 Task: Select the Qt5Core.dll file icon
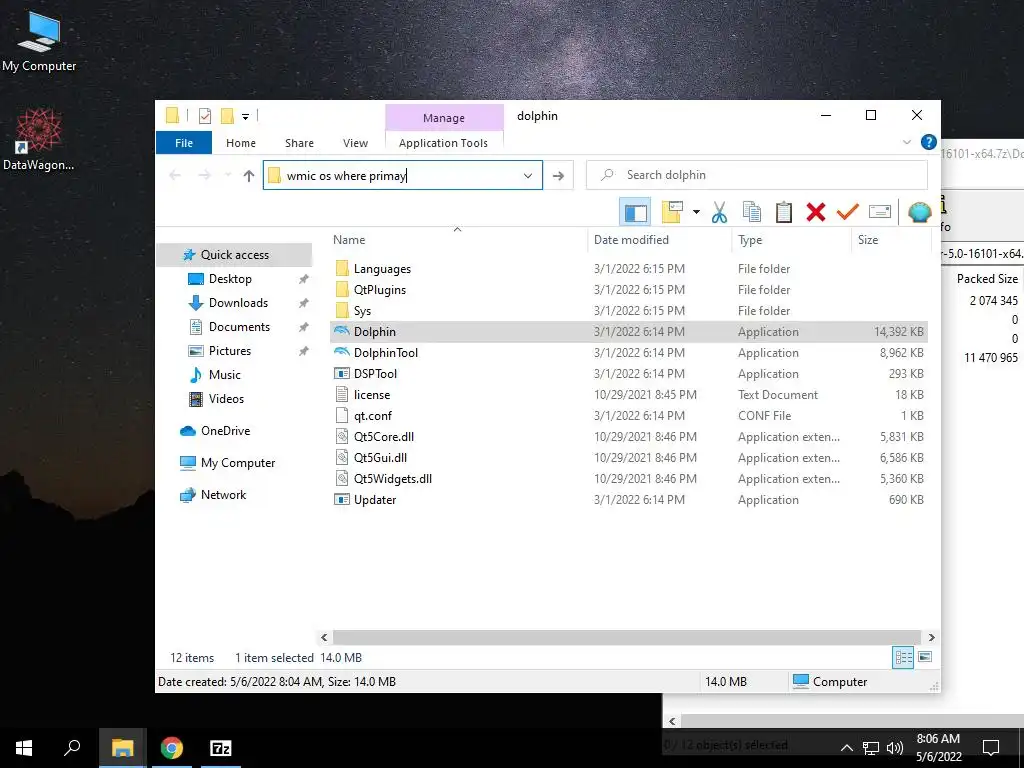(x=342, y=436)
